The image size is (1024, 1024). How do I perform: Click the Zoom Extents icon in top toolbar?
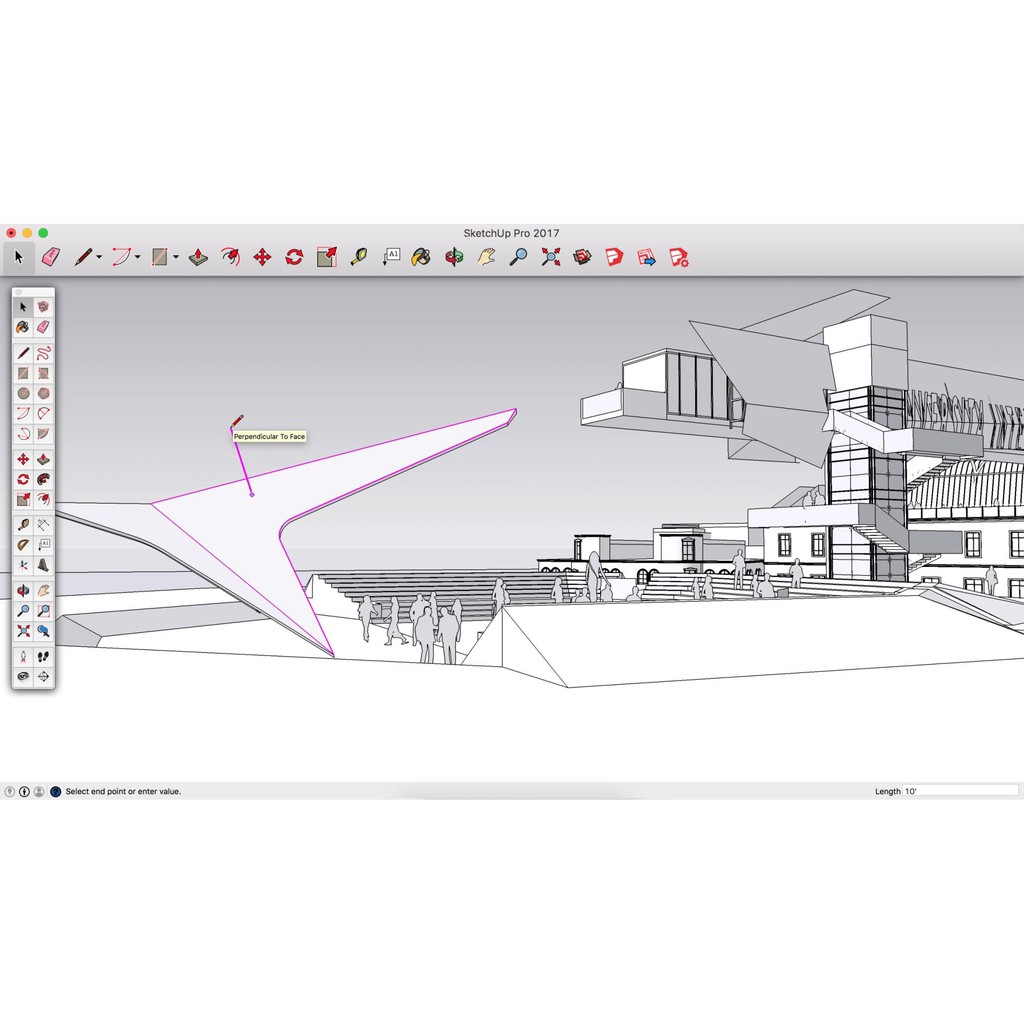(550, 257)
